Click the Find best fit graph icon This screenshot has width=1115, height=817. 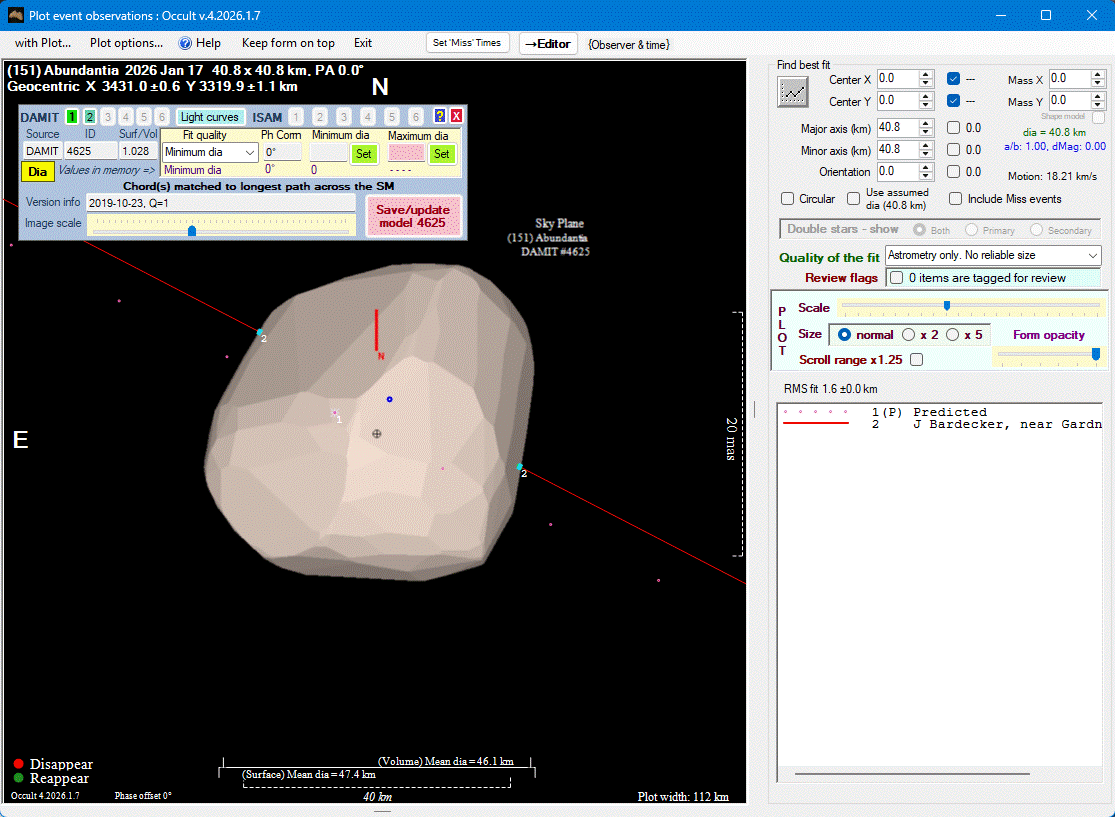(793, 92)
